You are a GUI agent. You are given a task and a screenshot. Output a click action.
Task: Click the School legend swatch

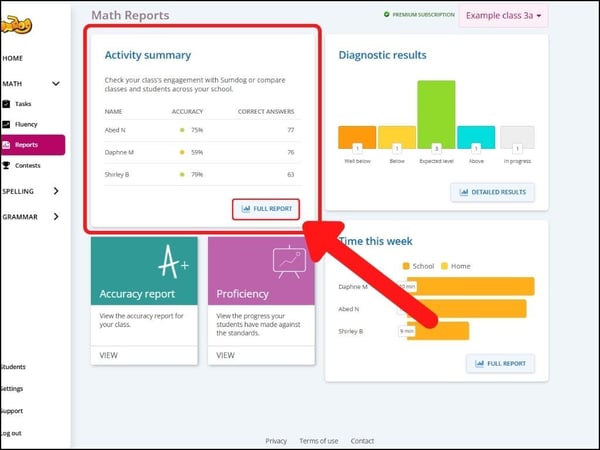click(x=406, y=266)
